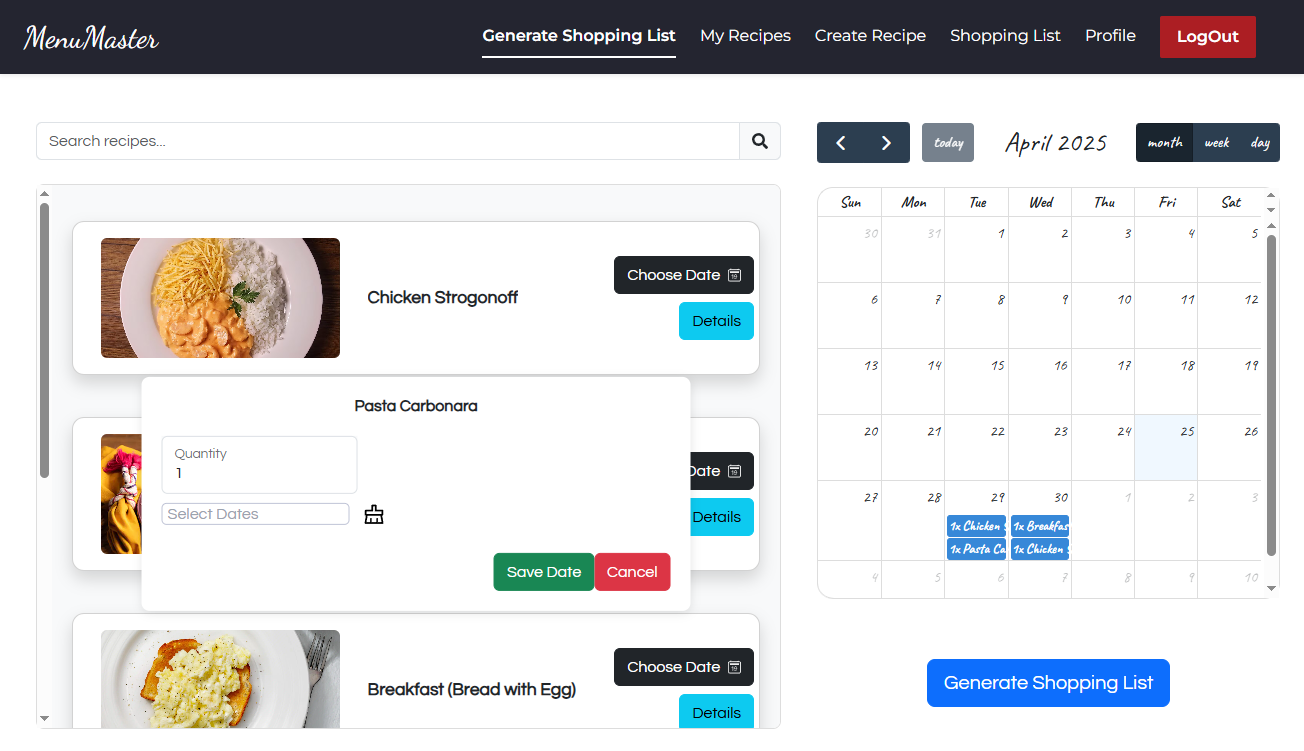Select the 1x Chicken event on April 29

[x=976, y=526]
